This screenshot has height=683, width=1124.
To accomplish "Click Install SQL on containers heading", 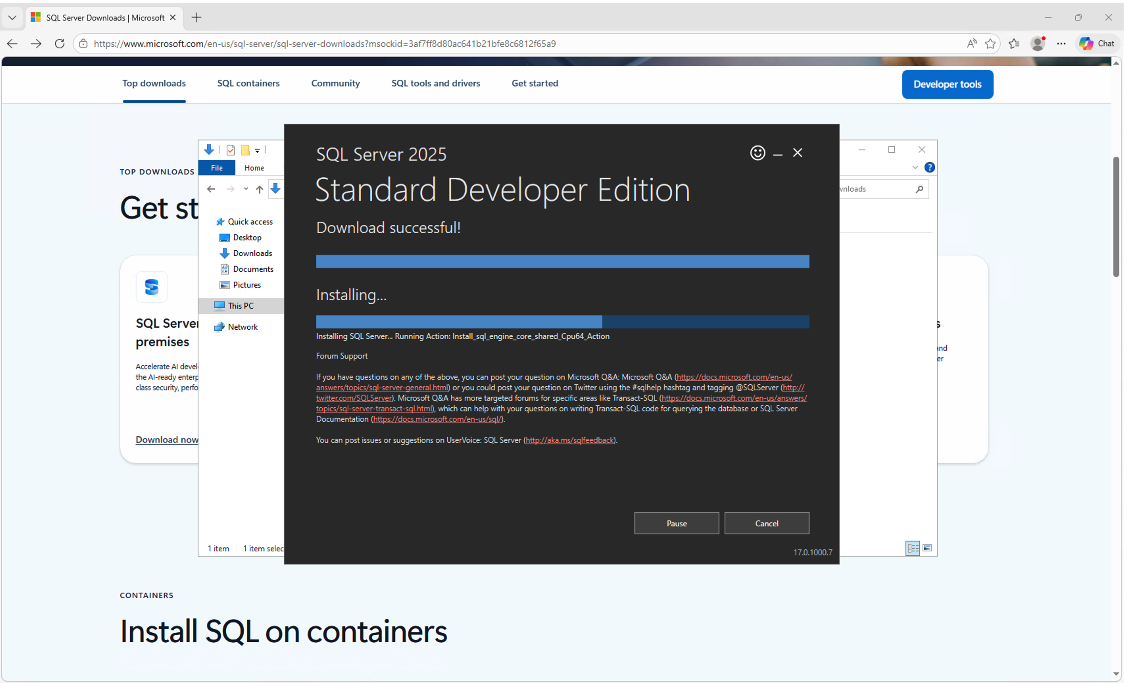I will [283, 631].
